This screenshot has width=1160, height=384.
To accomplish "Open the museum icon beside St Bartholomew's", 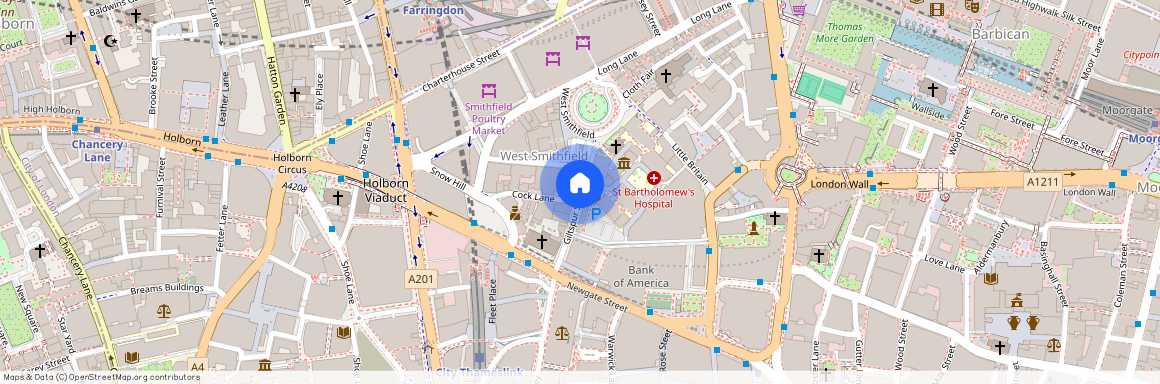I will coord(624,163).
